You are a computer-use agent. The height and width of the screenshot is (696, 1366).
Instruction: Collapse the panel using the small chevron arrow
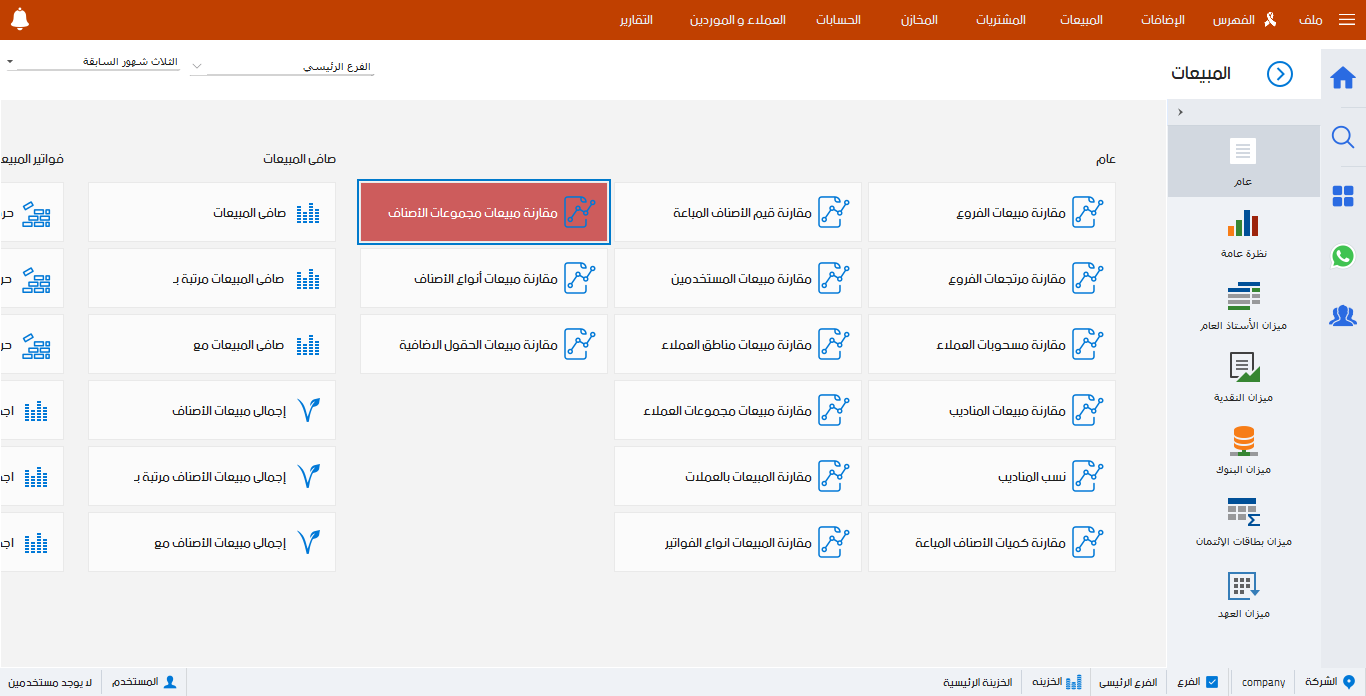tap(1180, 112)
